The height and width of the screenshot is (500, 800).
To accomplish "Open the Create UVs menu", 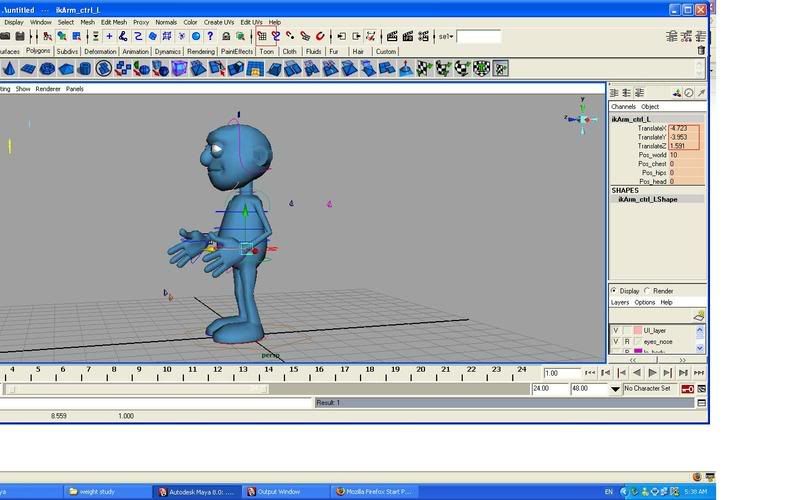I will pos(217,22).
